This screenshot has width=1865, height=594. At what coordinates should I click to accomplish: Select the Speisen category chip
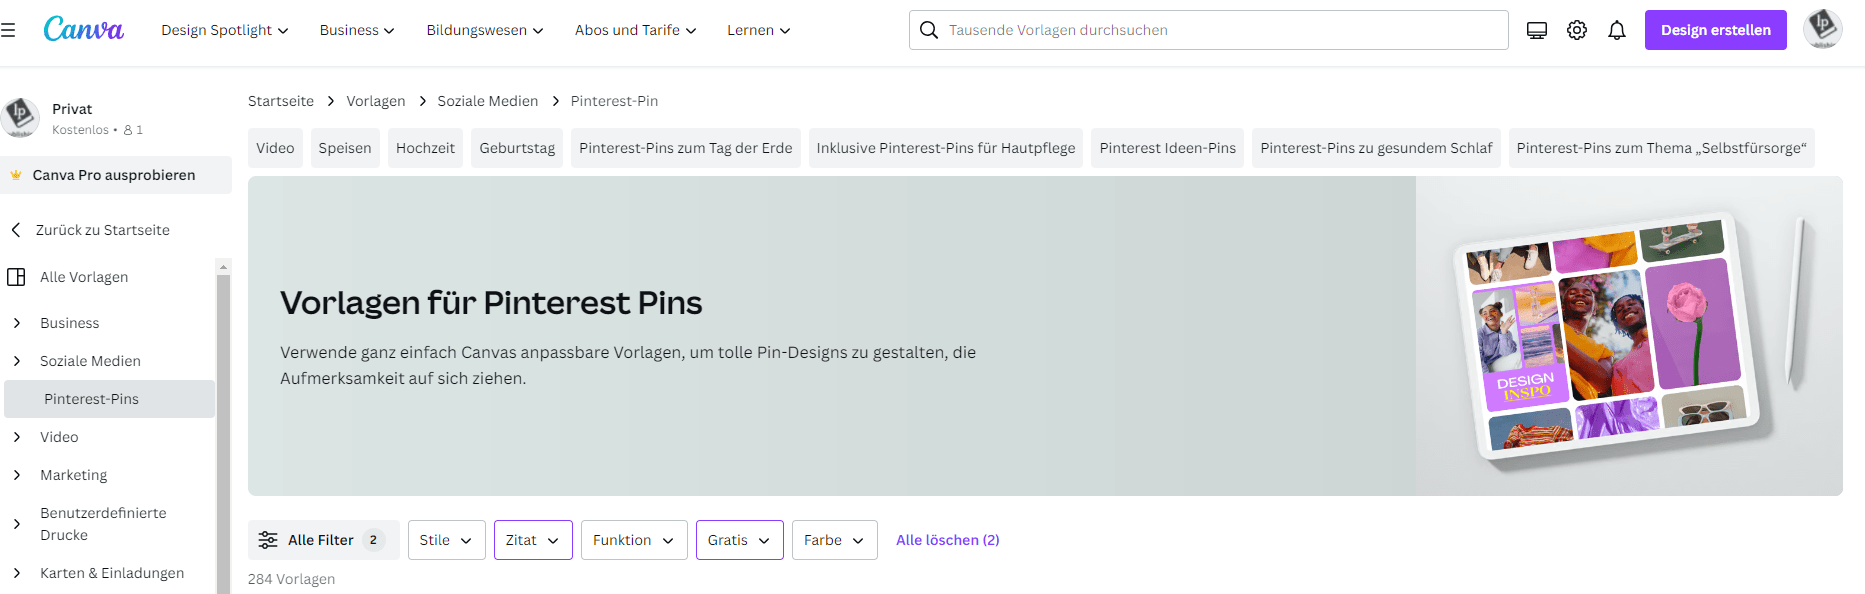point(345,148)
